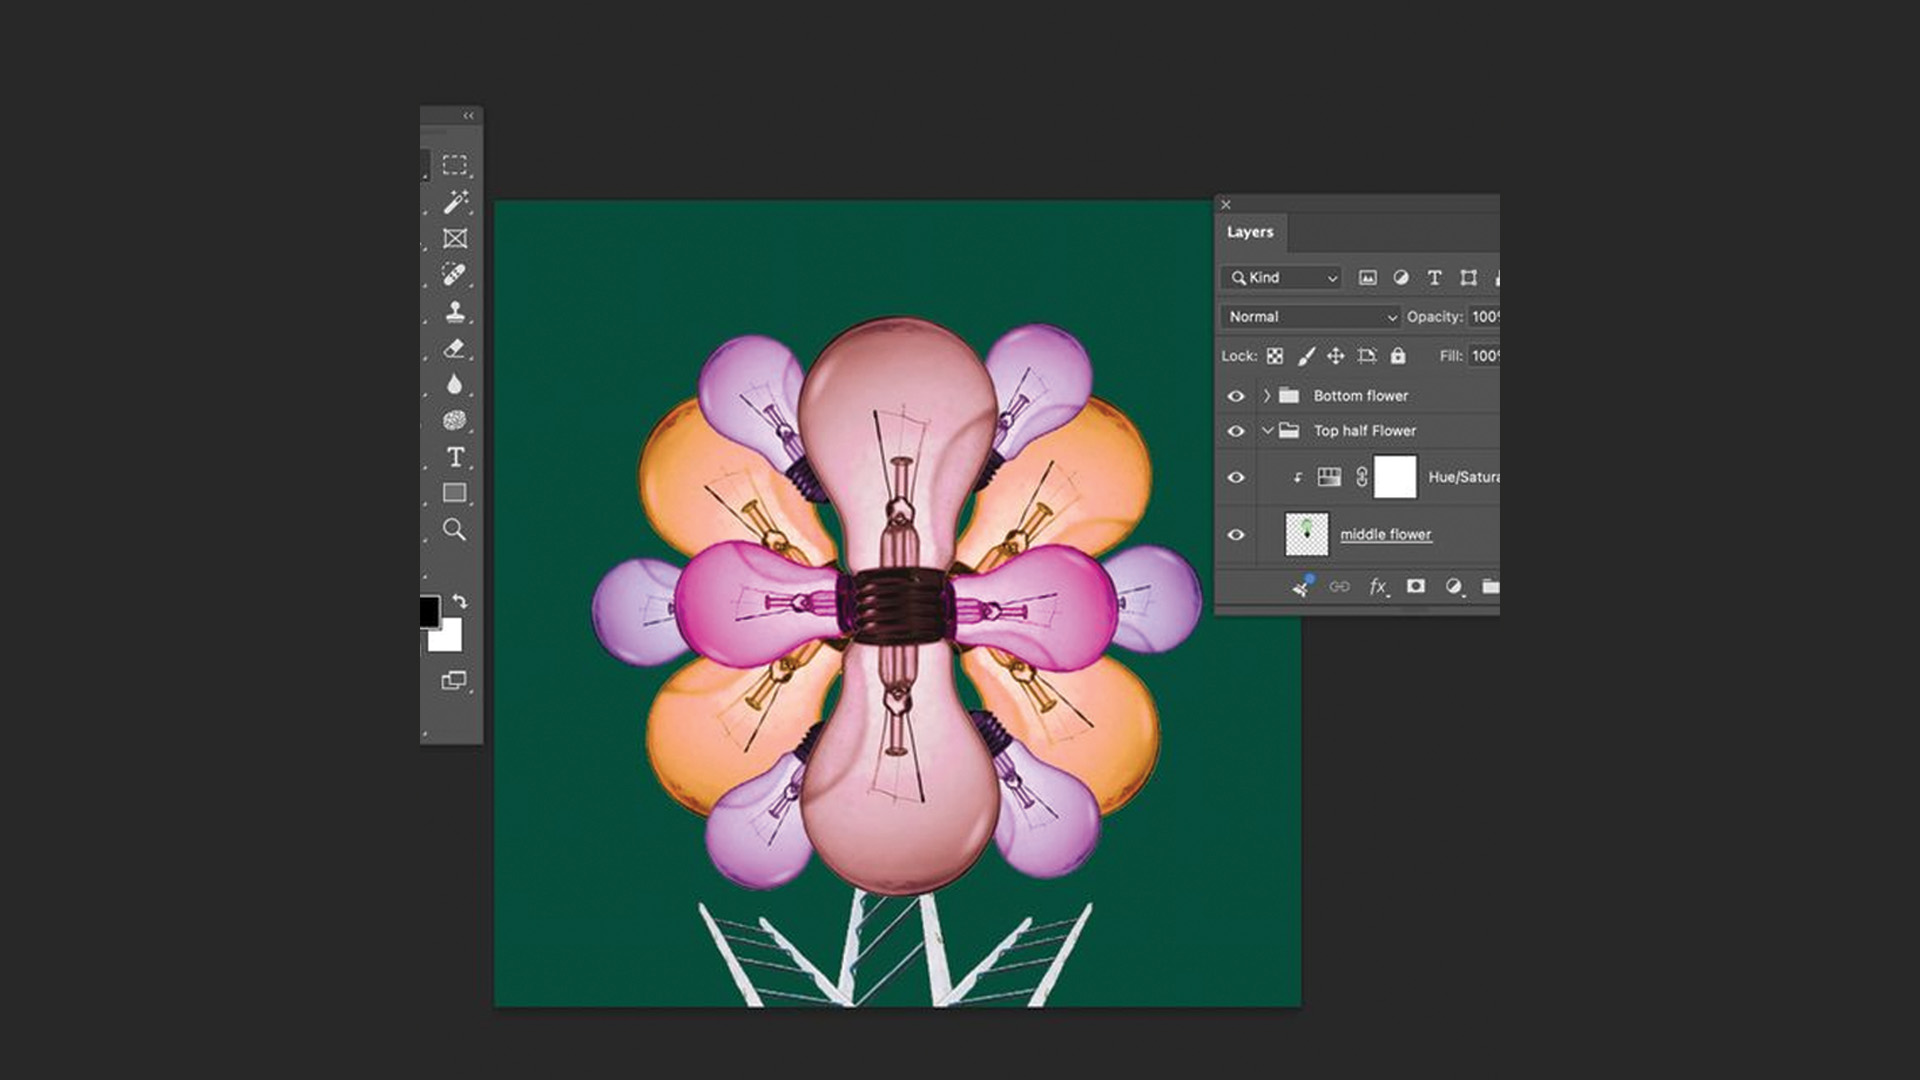Change the screen mode icon
The height and width of the screenshot is (1080, 1920).
coord(454,681)
